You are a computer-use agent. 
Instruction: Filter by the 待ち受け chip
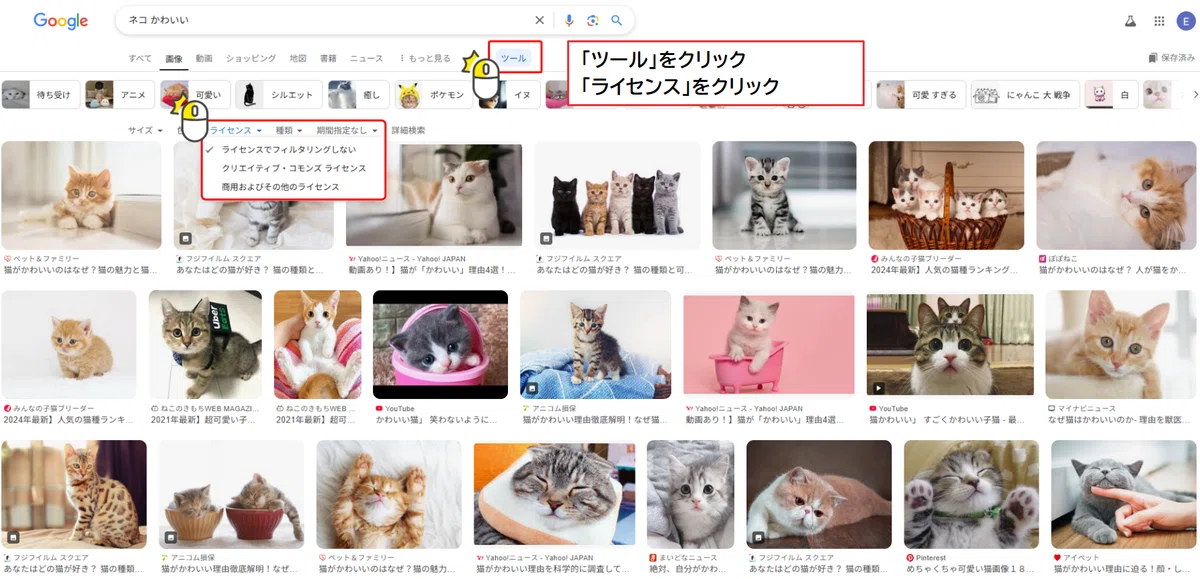[x=40, y=95]
